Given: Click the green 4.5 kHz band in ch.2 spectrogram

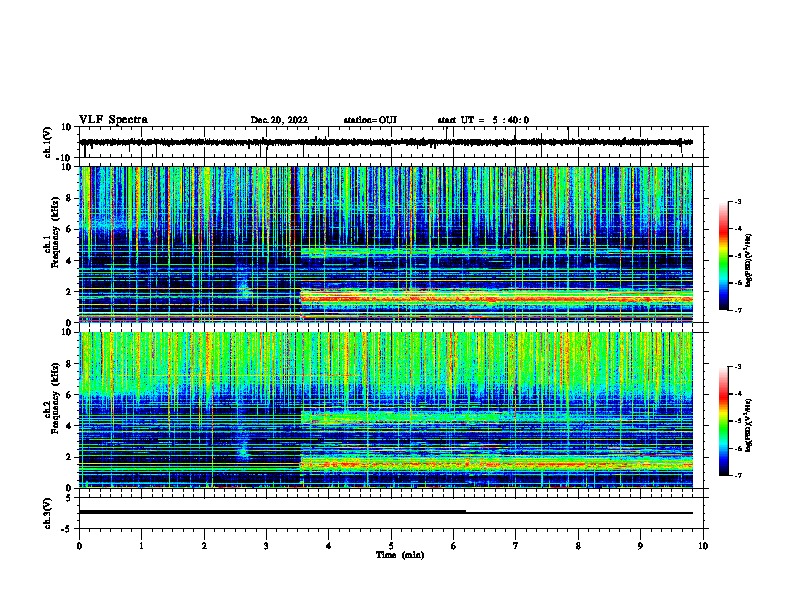Looking at the screenshot, I should click(x=404, y=418).
